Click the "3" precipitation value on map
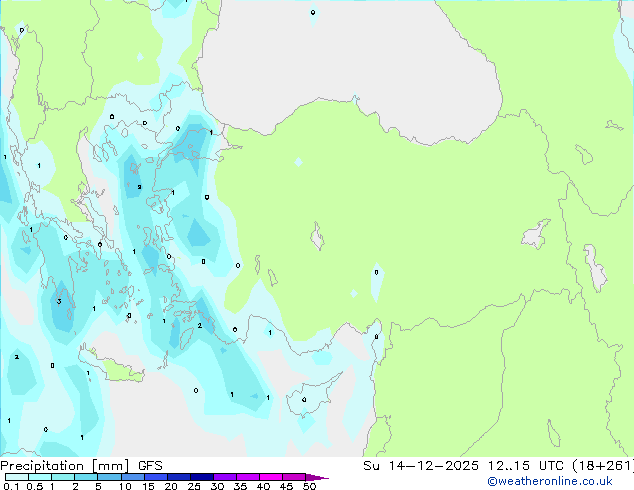634x490 pixels. tap(59, 302)
